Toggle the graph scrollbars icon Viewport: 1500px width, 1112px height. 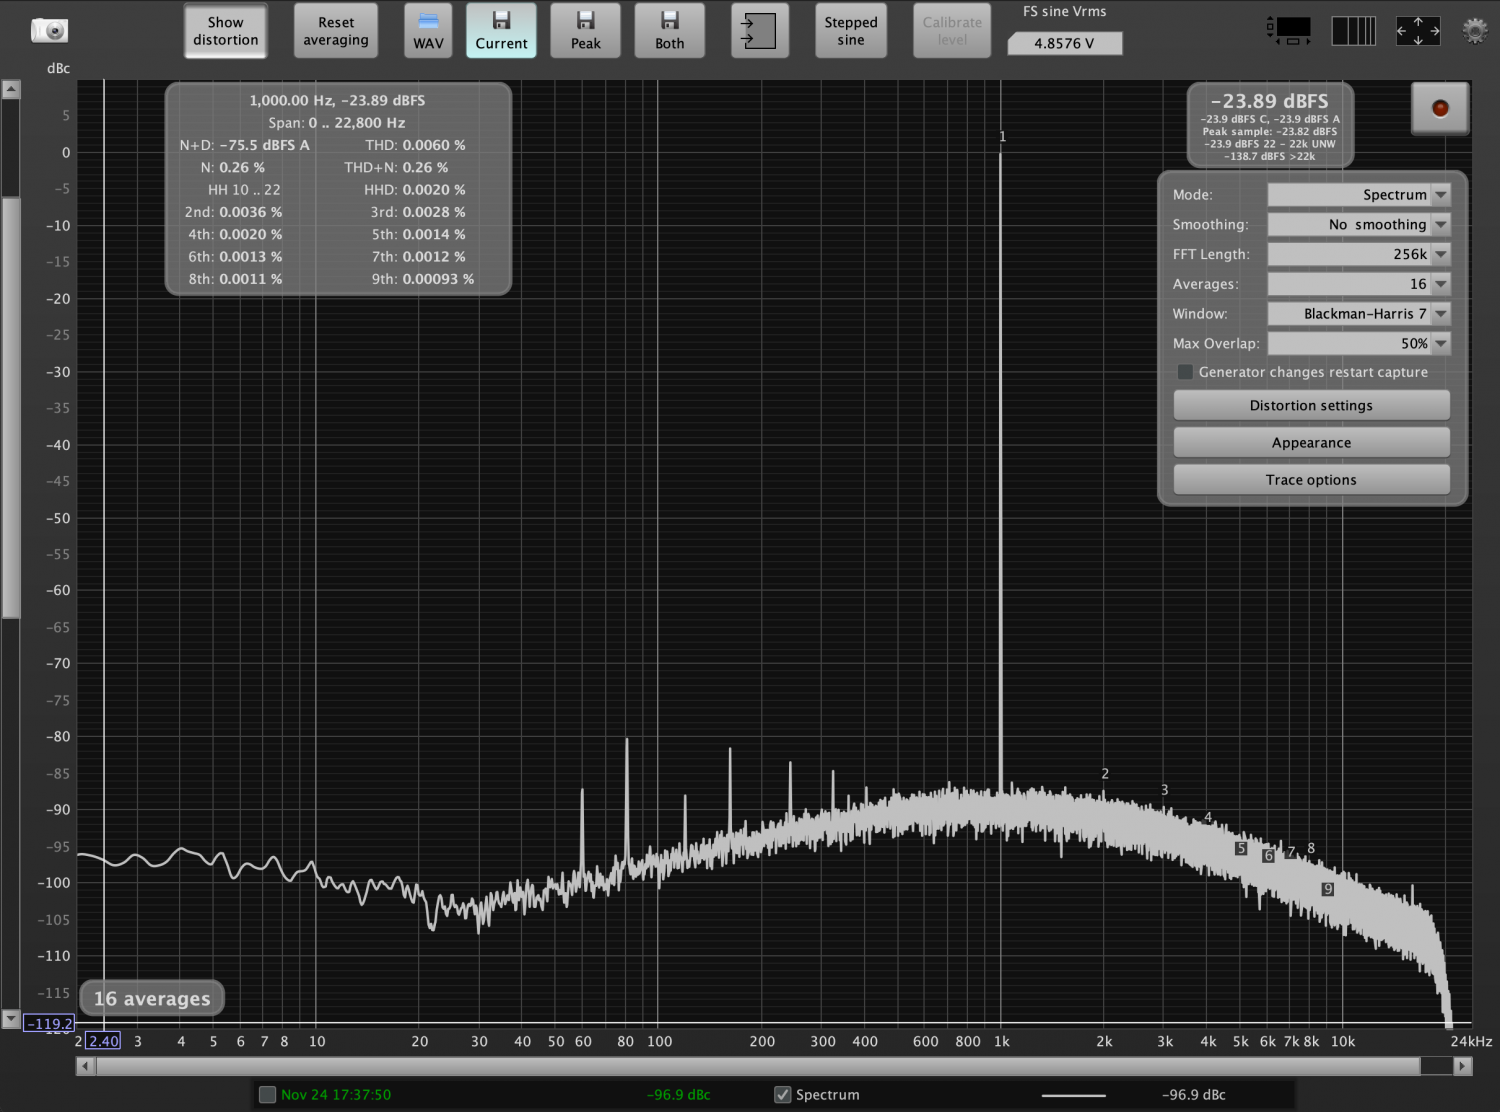coord(1290,30)
